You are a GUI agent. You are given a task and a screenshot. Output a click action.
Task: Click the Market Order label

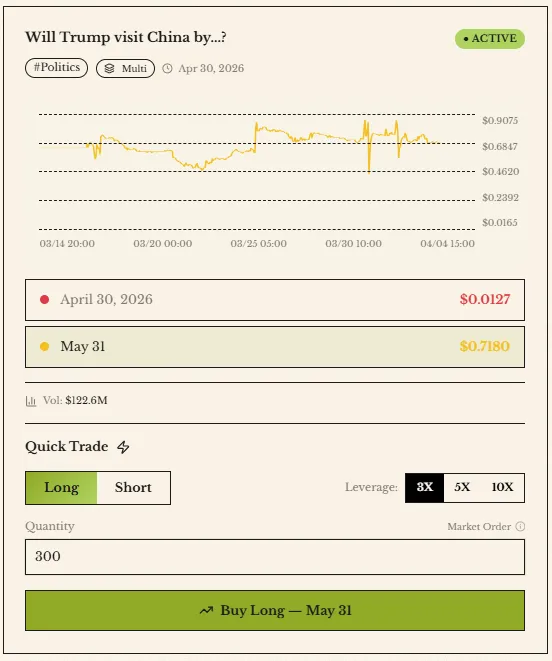(x=479, y=527)
